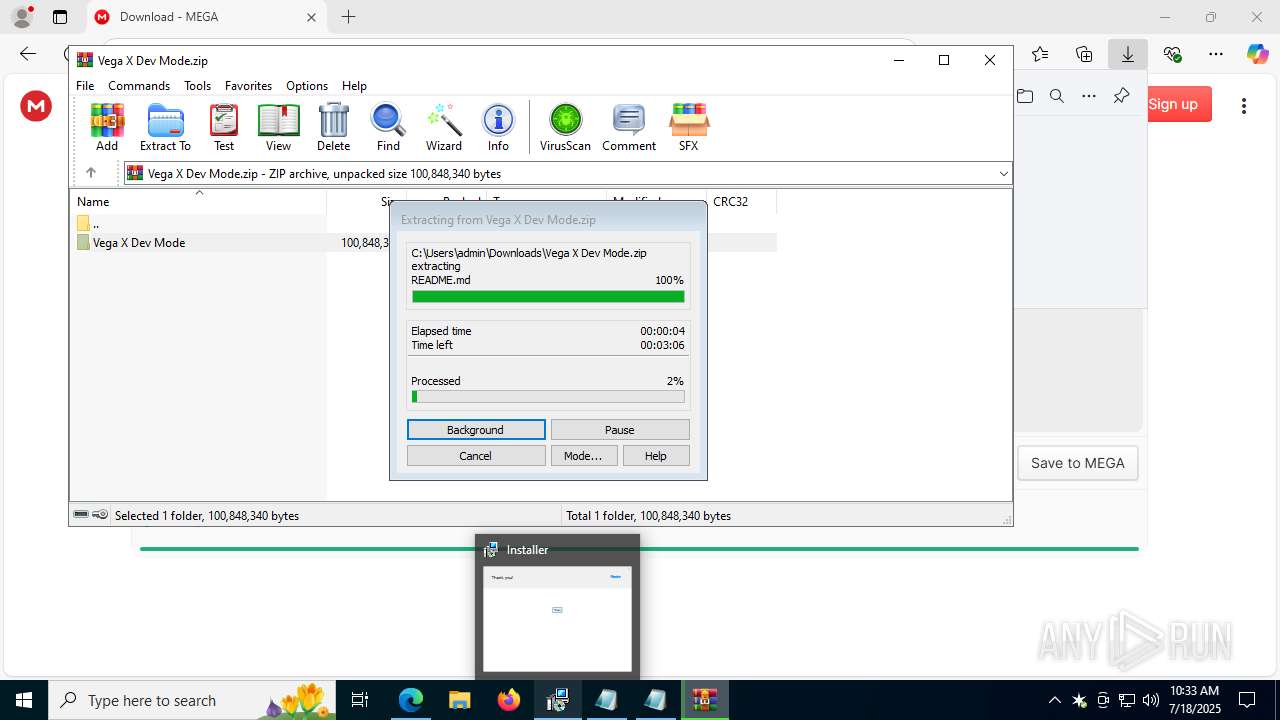1280x720 pixels.
Task: Click the README.md file progress bar
Action: (x=548, y=296)
